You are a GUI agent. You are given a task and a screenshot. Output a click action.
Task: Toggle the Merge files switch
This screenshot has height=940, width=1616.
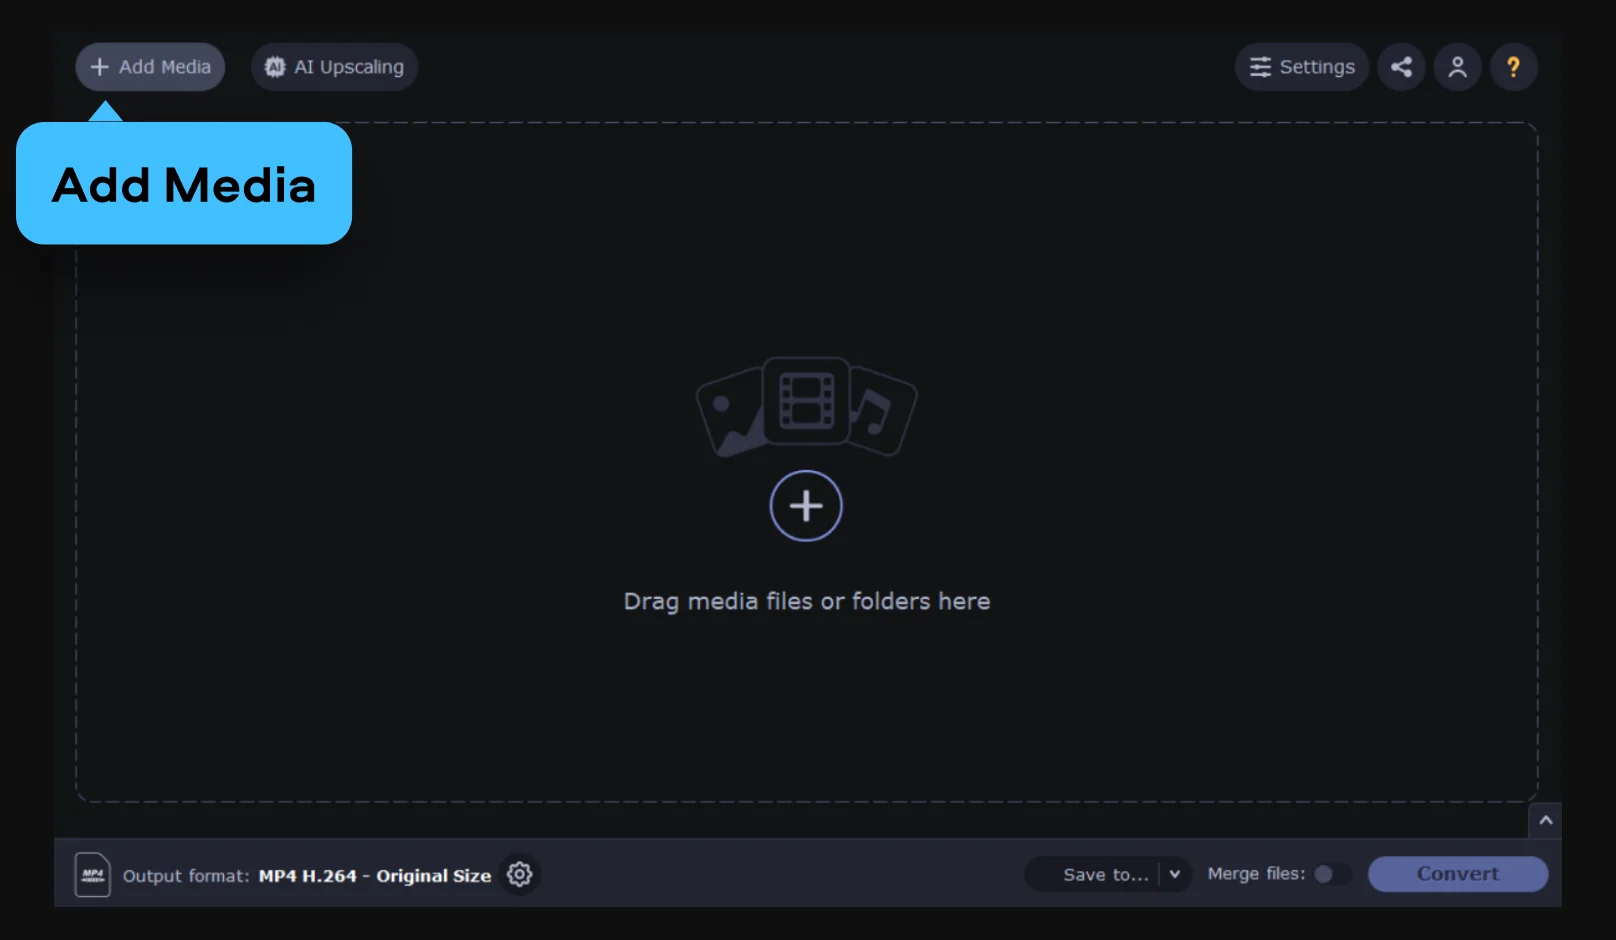pyautogui.click(x=1332, y=874)
